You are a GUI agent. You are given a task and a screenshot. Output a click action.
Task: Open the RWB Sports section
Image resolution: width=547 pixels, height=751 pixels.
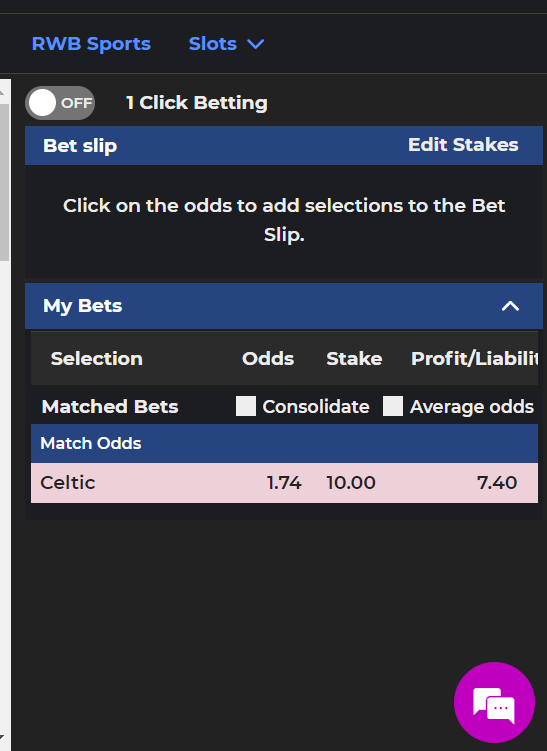[x=91, y=44]
